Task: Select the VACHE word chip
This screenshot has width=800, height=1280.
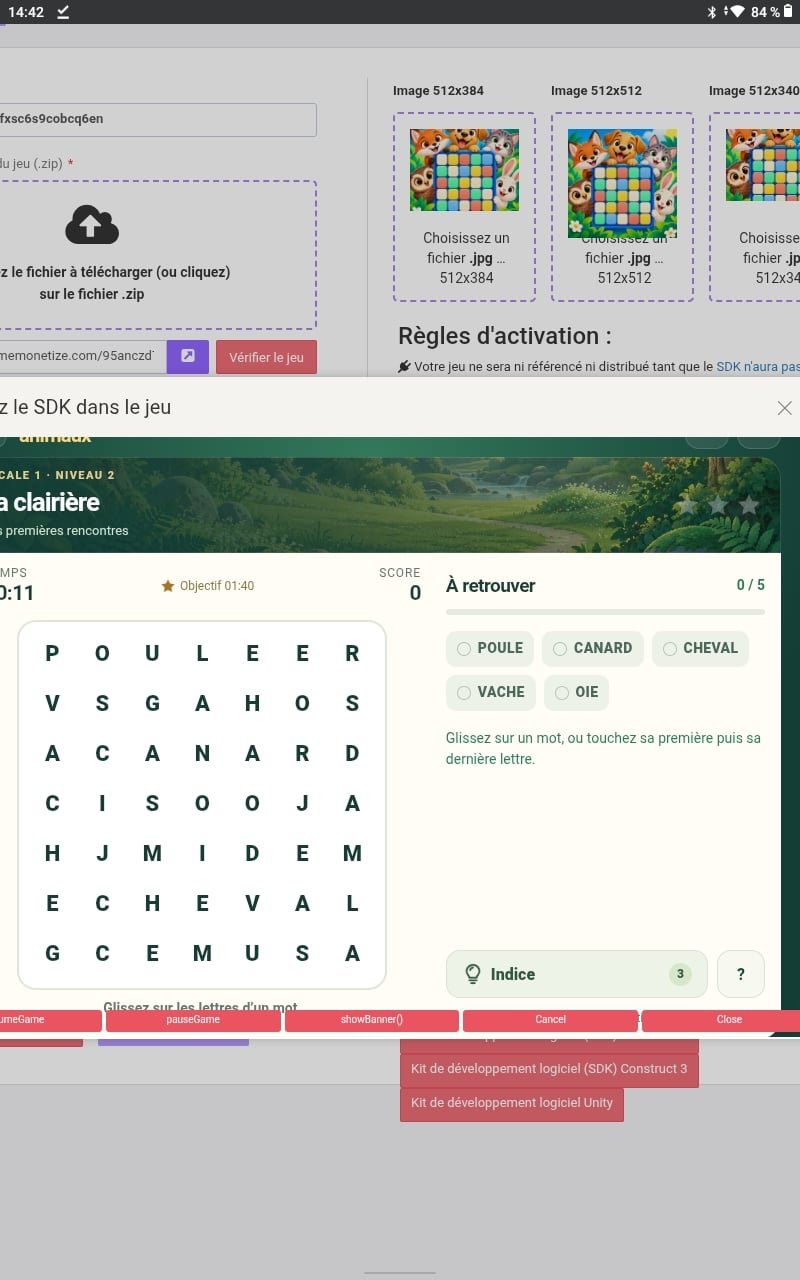Action: (x=491, y=692)
